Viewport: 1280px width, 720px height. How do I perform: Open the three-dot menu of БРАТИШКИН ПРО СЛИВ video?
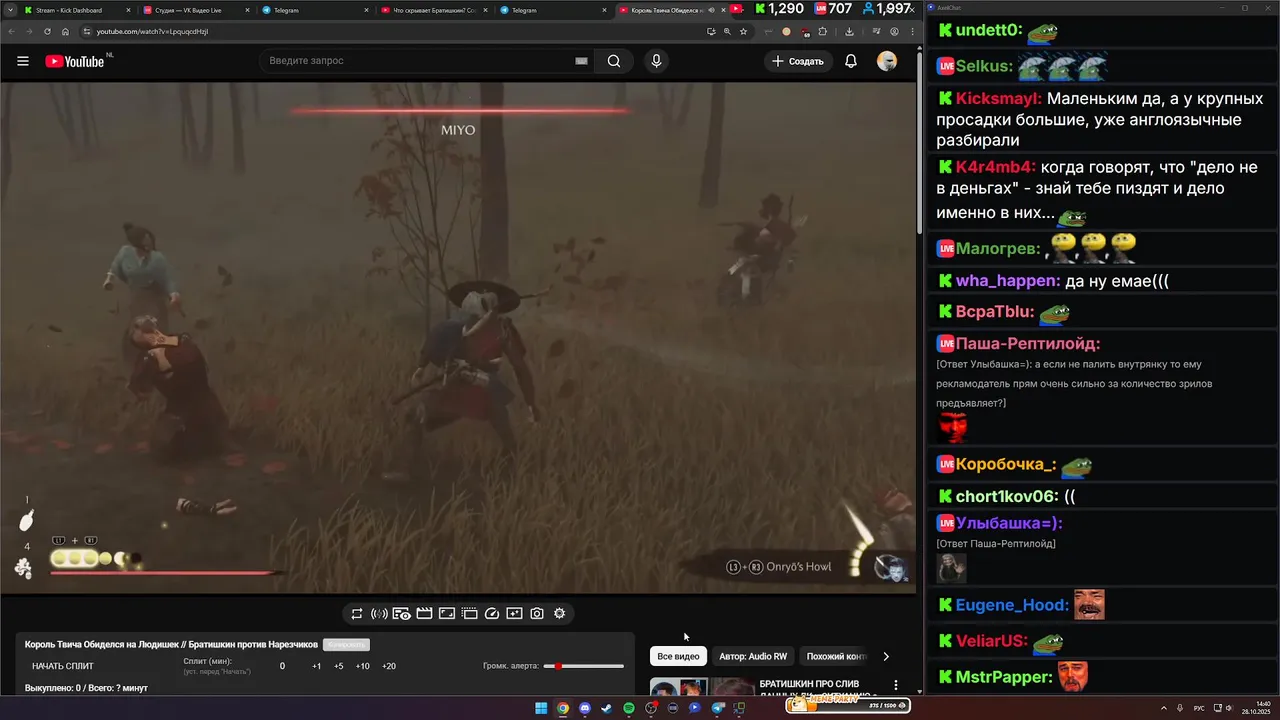point(896,686)
